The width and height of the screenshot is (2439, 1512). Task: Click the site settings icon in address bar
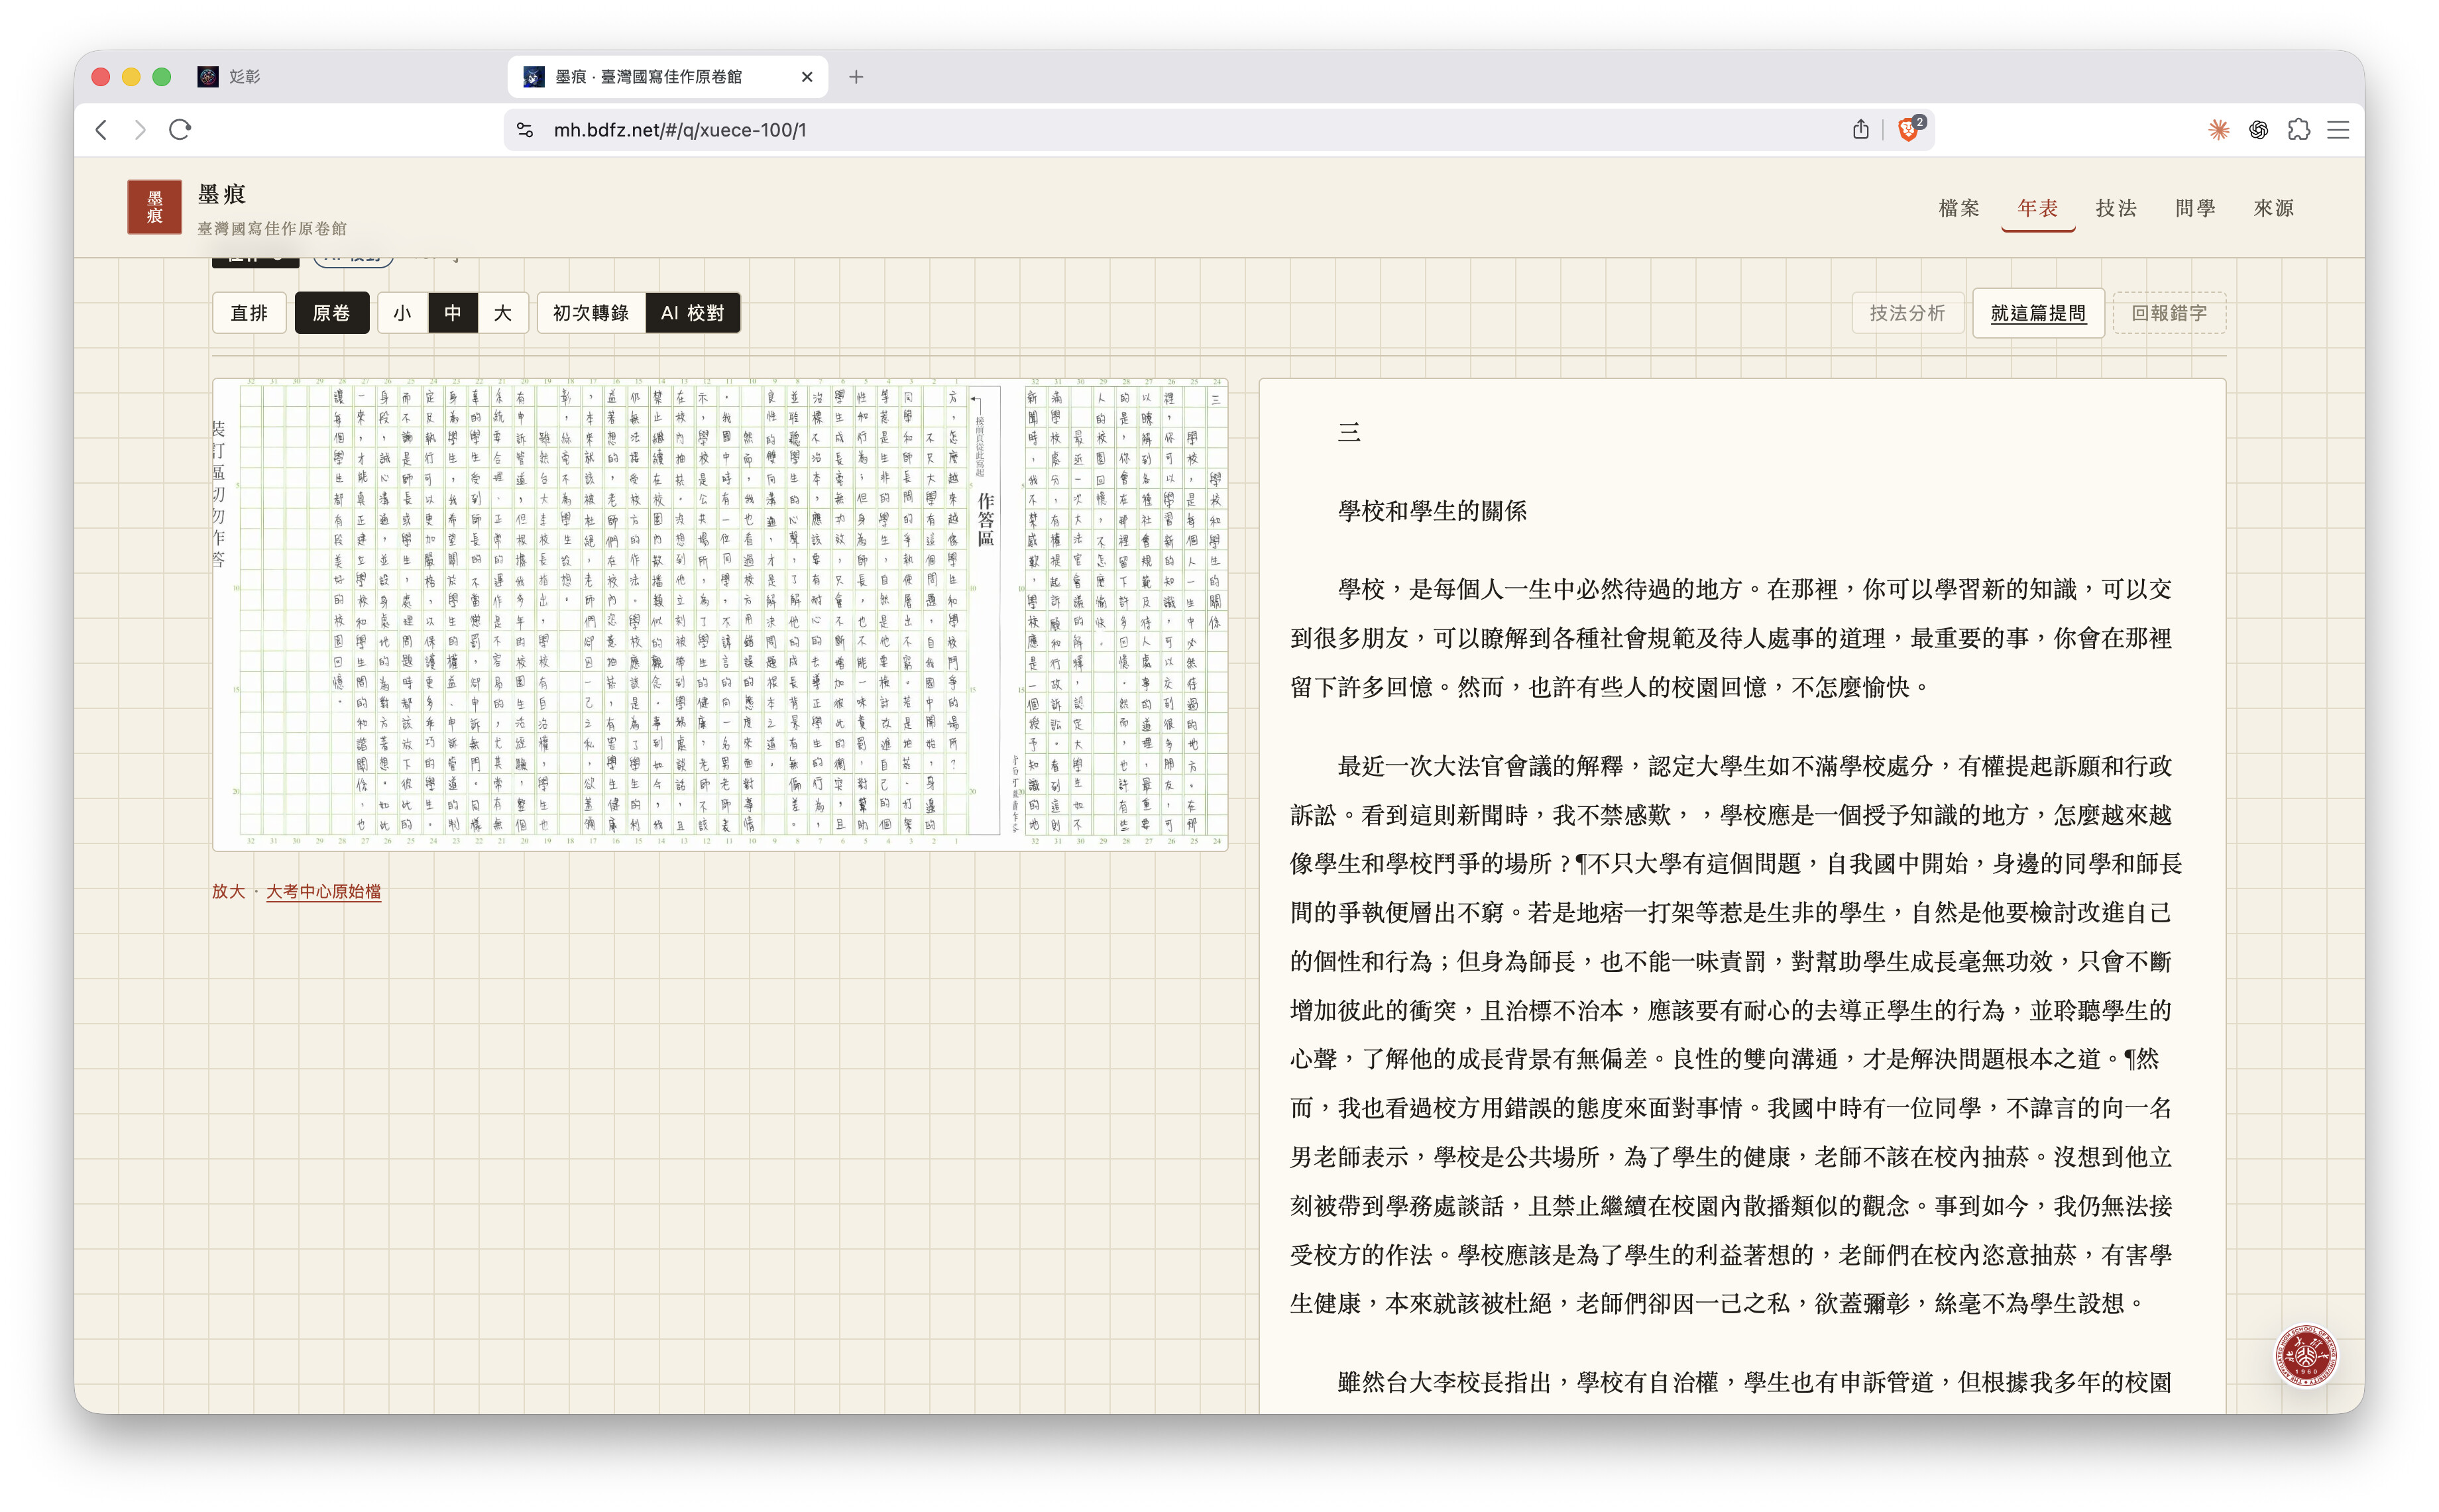tap(525, 130)
